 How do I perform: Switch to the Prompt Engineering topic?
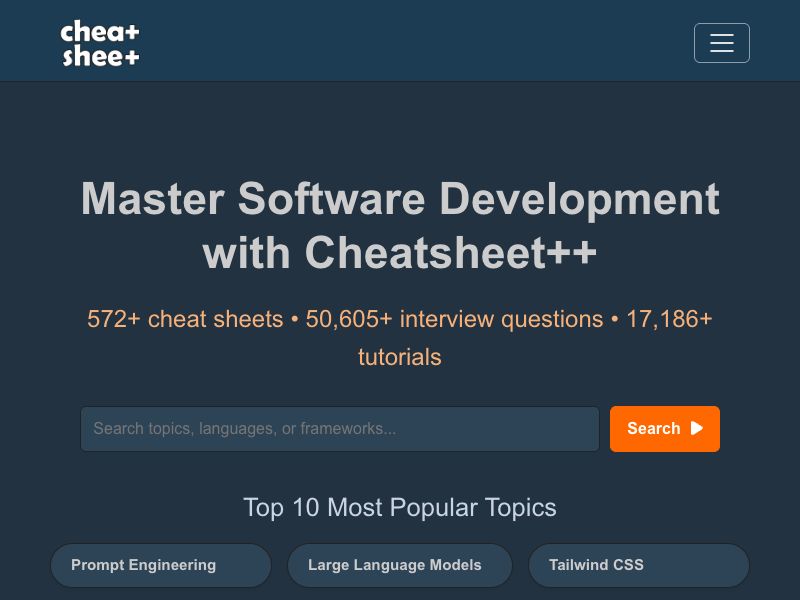point(160,565)
